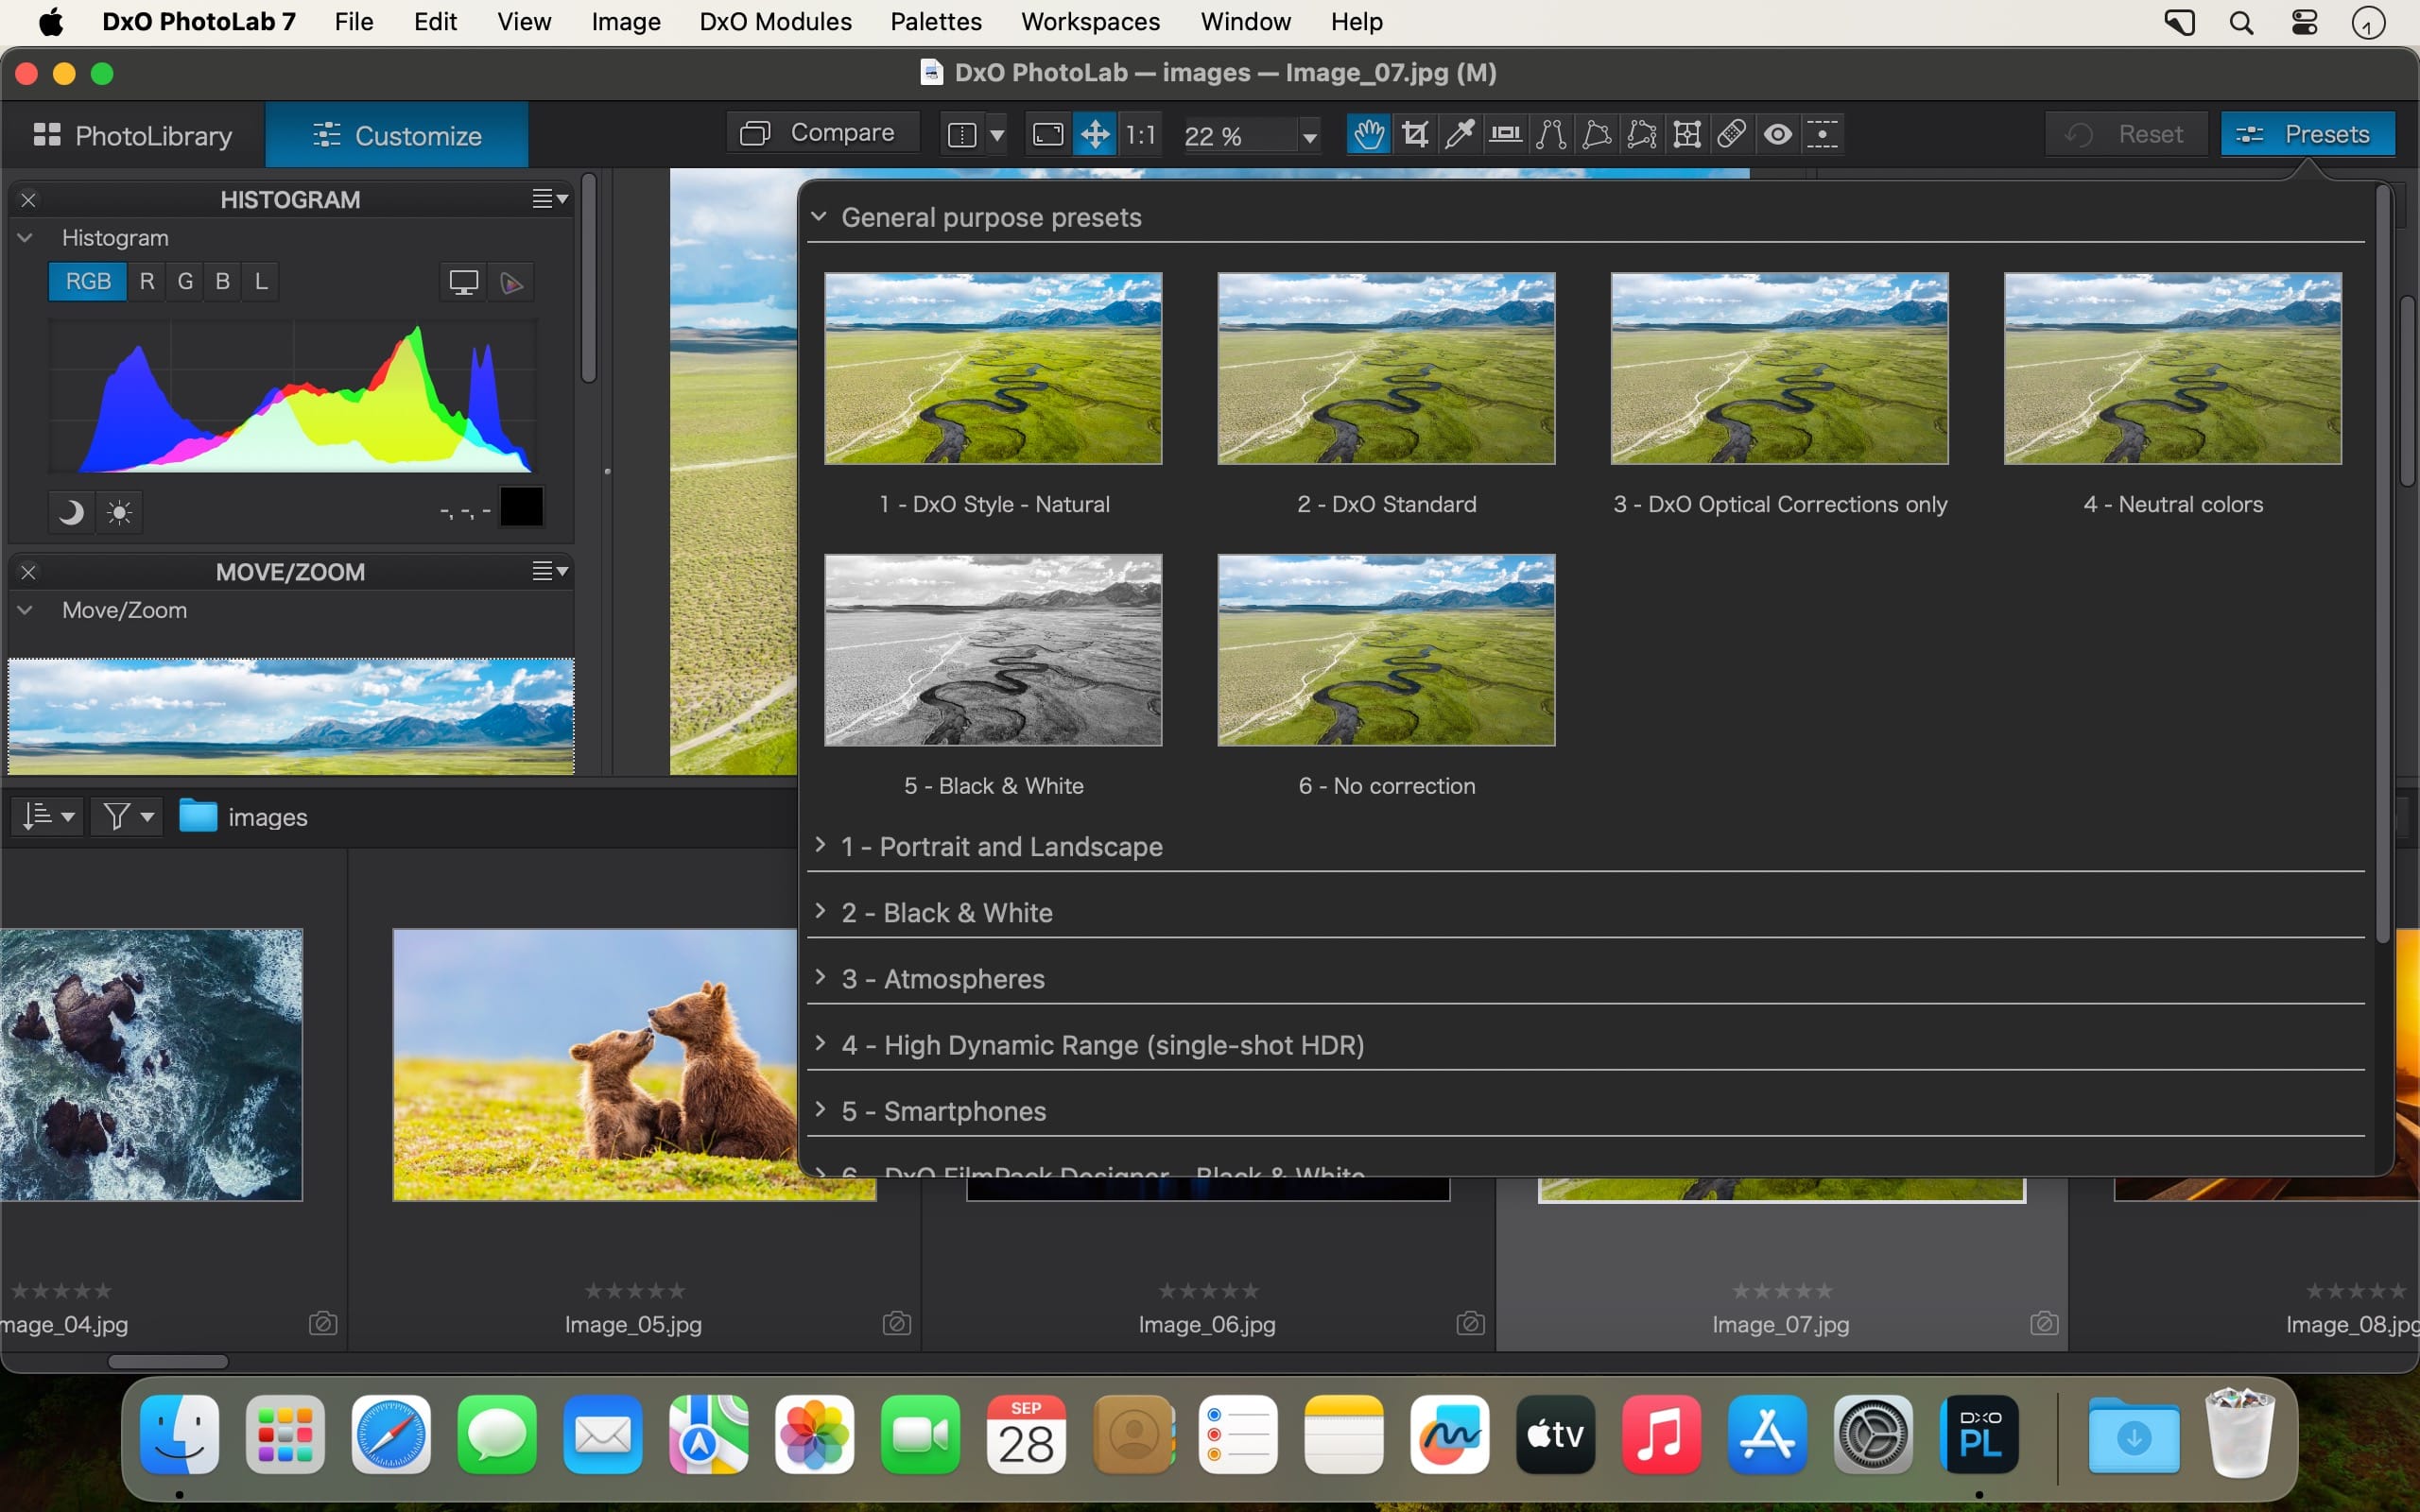The width and height of the screenshot is (2420, 1512).
Task: Expand 1 - Portrait and Landscape presets
Action: tap(820, 846)
